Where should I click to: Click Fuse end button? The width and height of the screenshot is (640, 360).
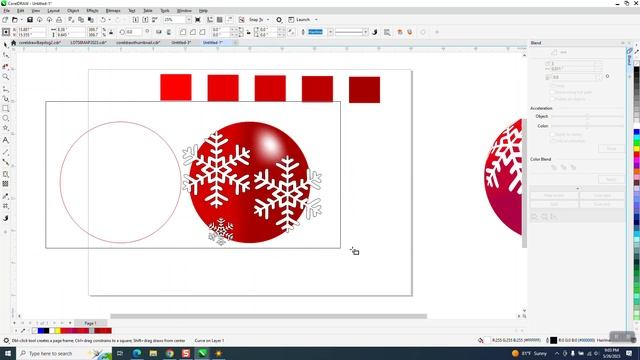pos(602,204)
